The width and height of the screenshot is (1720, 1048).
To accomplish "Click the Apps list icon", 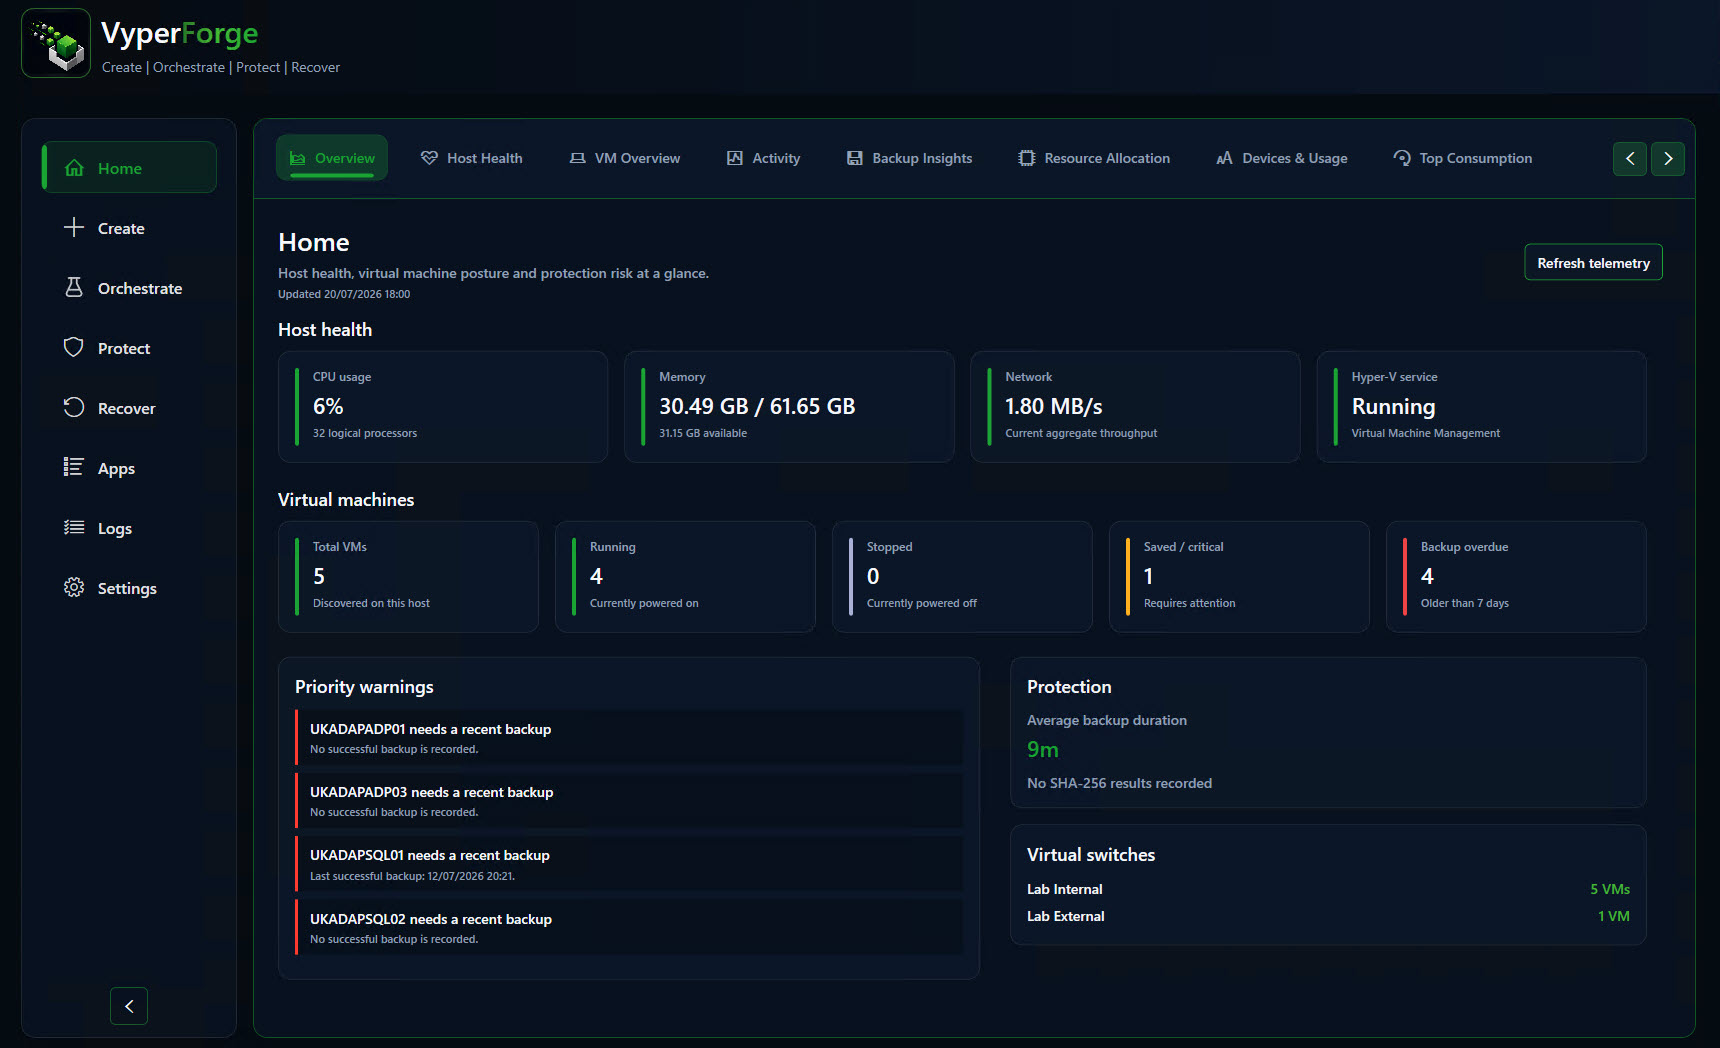I will tap(74, 467).
